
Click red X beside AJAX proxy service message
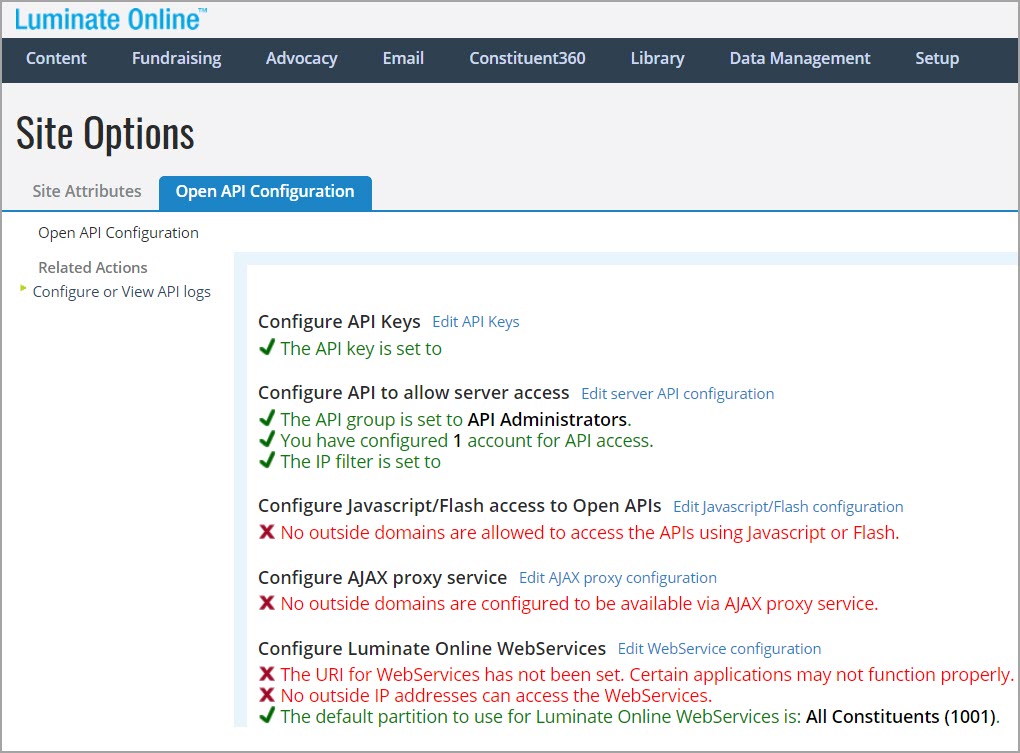tap(267, 603)
